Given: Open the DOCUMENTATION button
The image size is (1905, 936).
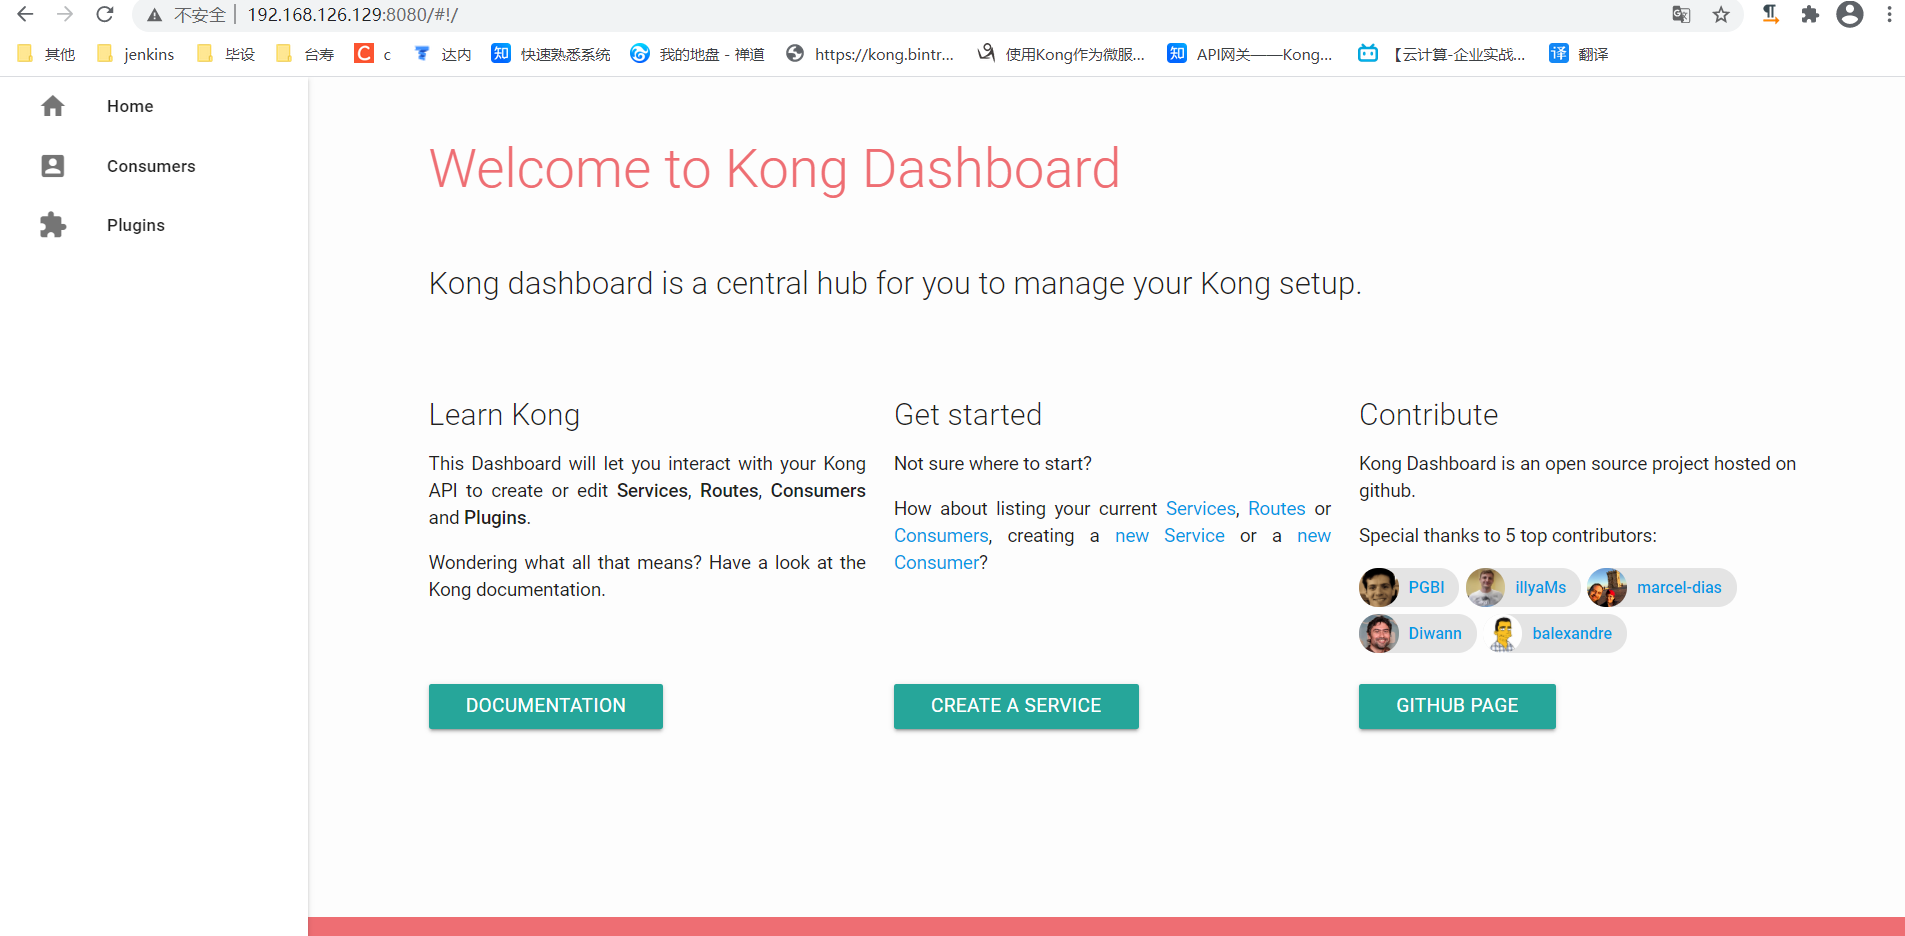Looking at the screenshot, I should (x=545, y=706).
